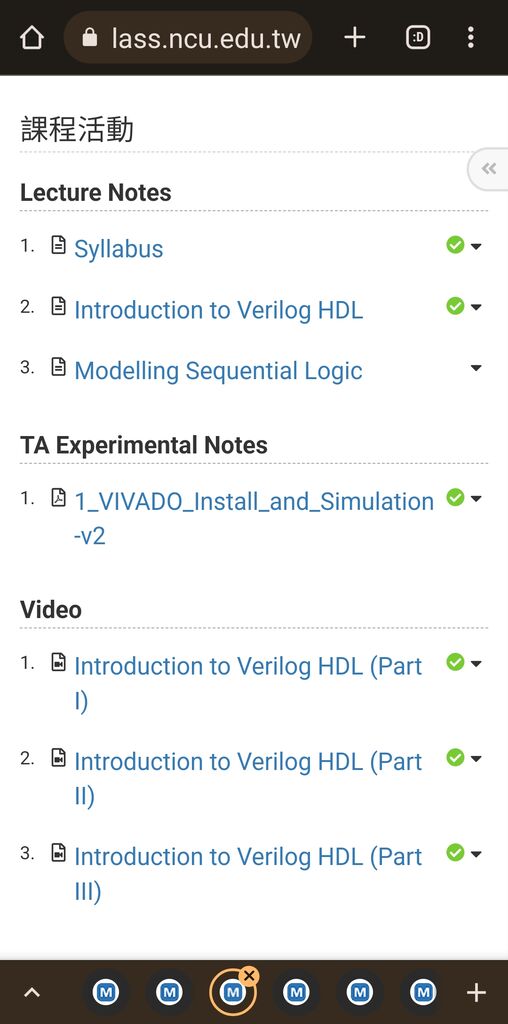This screenshot has height=1024, width=508.
Task: Click the PDF icon beside VIVADO Install note
Action: [59, 498]
